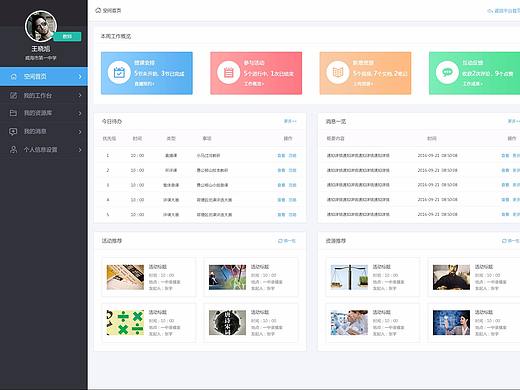Click the resource library folder icon in the sidebar

(13, 113)
